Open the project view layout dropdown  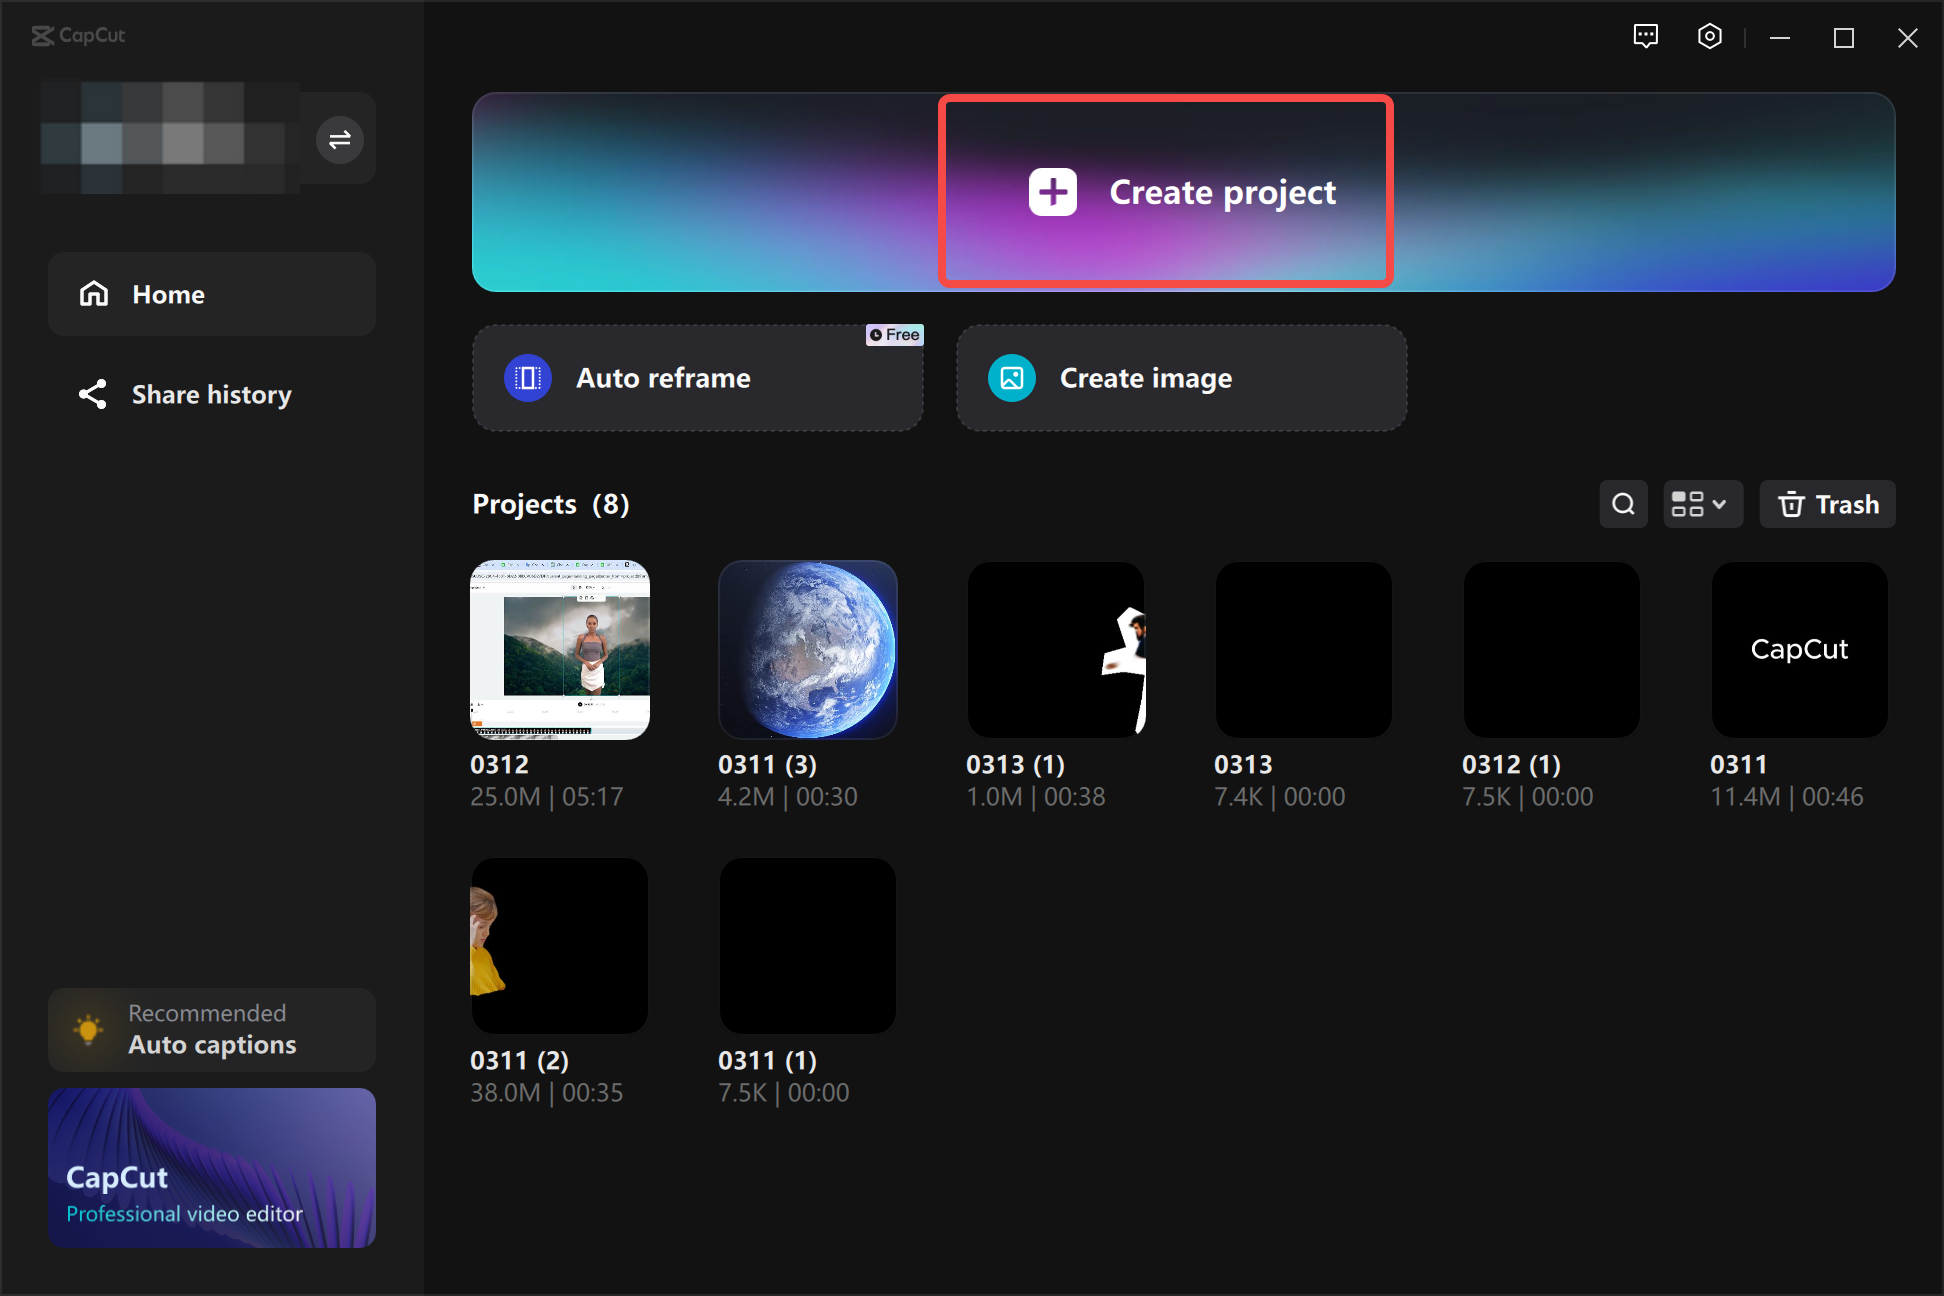[x=1702, y=503]
